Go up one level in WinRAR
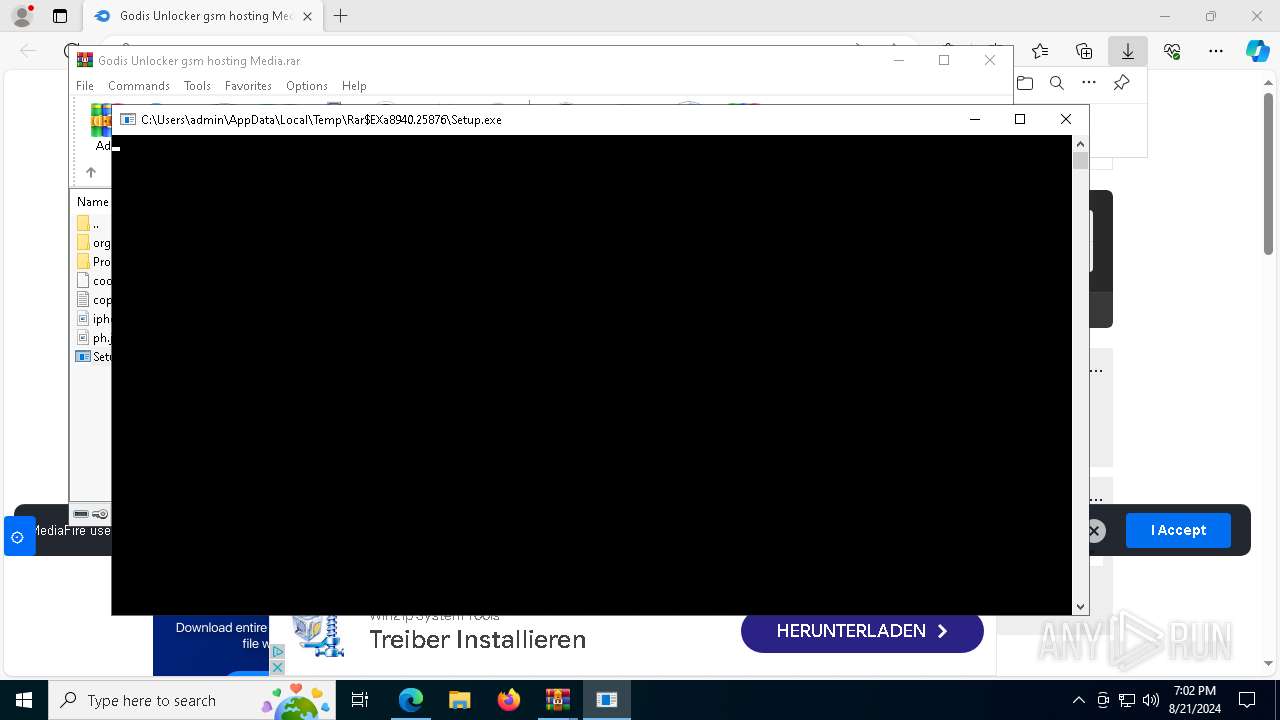 pyautogui.click(x=91, y=172)
